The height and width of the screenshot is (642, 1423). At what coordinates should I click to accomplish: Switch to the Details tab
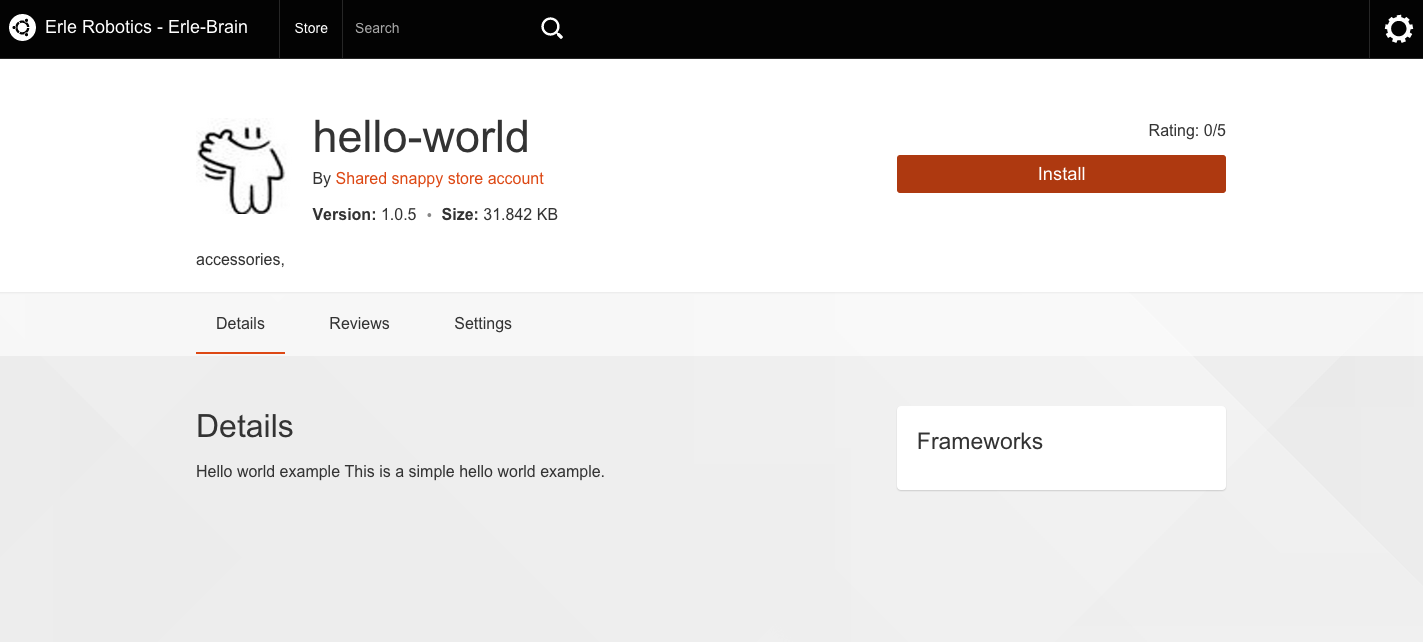click(x=240, y=323)
